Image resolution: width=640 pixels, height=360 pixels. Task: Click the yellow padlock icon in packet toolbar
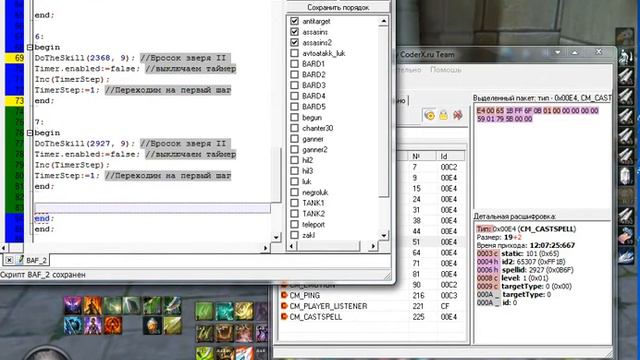pyautogui.click(x=443, y=116)
